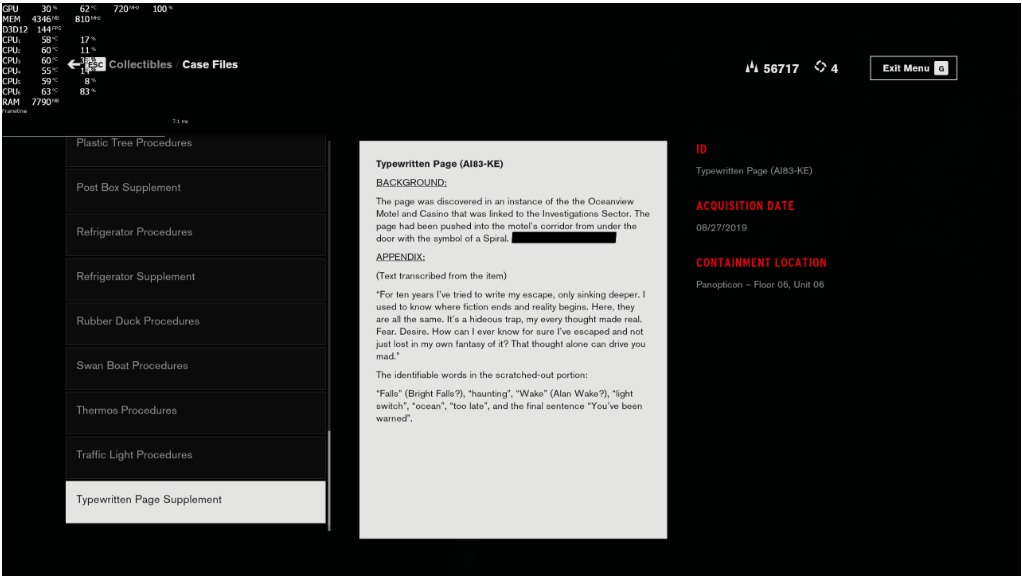The height and width of the screenshot is (577, 1022).
Task: Select Traffic Light Procedures entry
Action: point(196,455)
